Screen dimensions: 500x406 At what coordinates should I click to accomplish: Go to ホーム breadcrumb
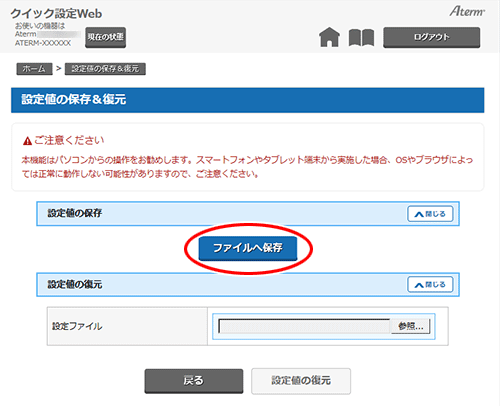[x=34, y=69]
